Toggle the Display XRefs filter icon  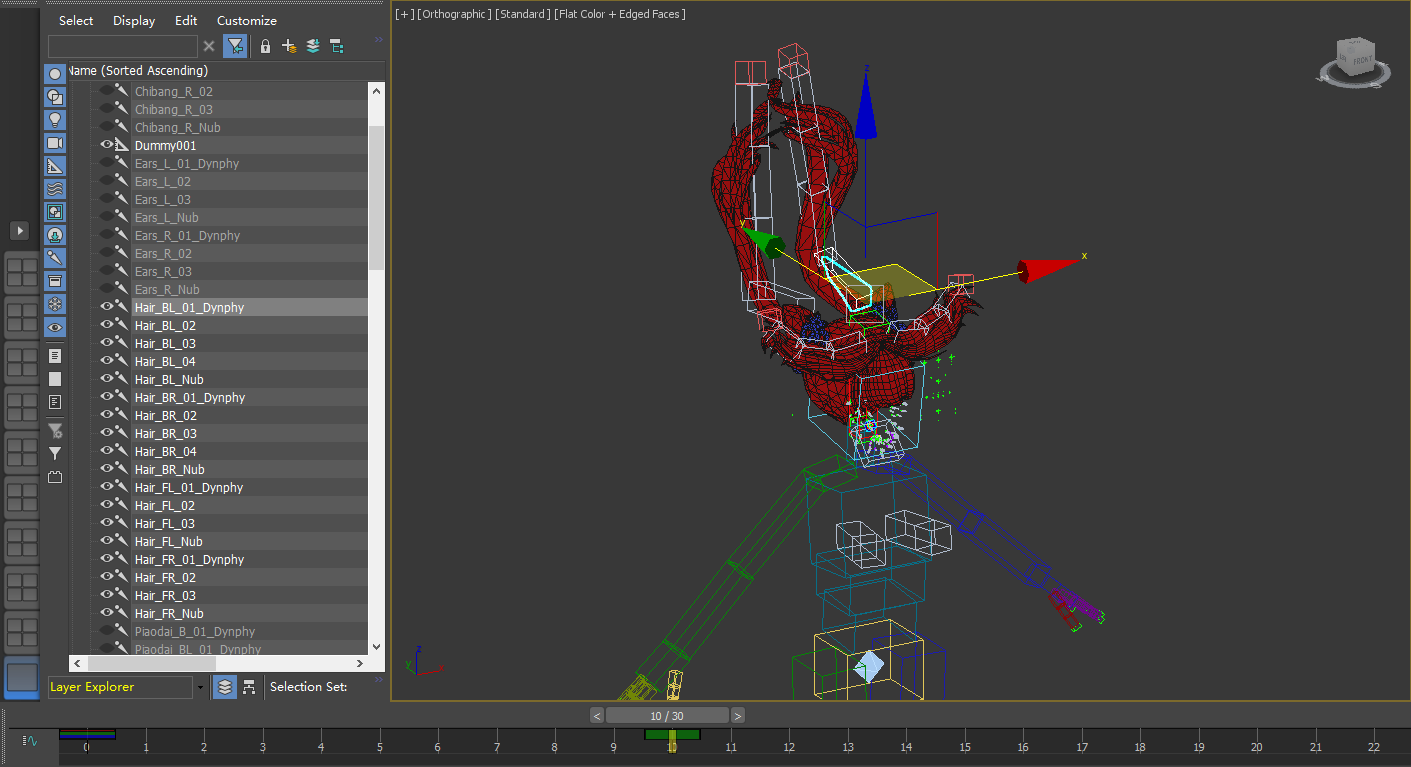click(55, 235)
